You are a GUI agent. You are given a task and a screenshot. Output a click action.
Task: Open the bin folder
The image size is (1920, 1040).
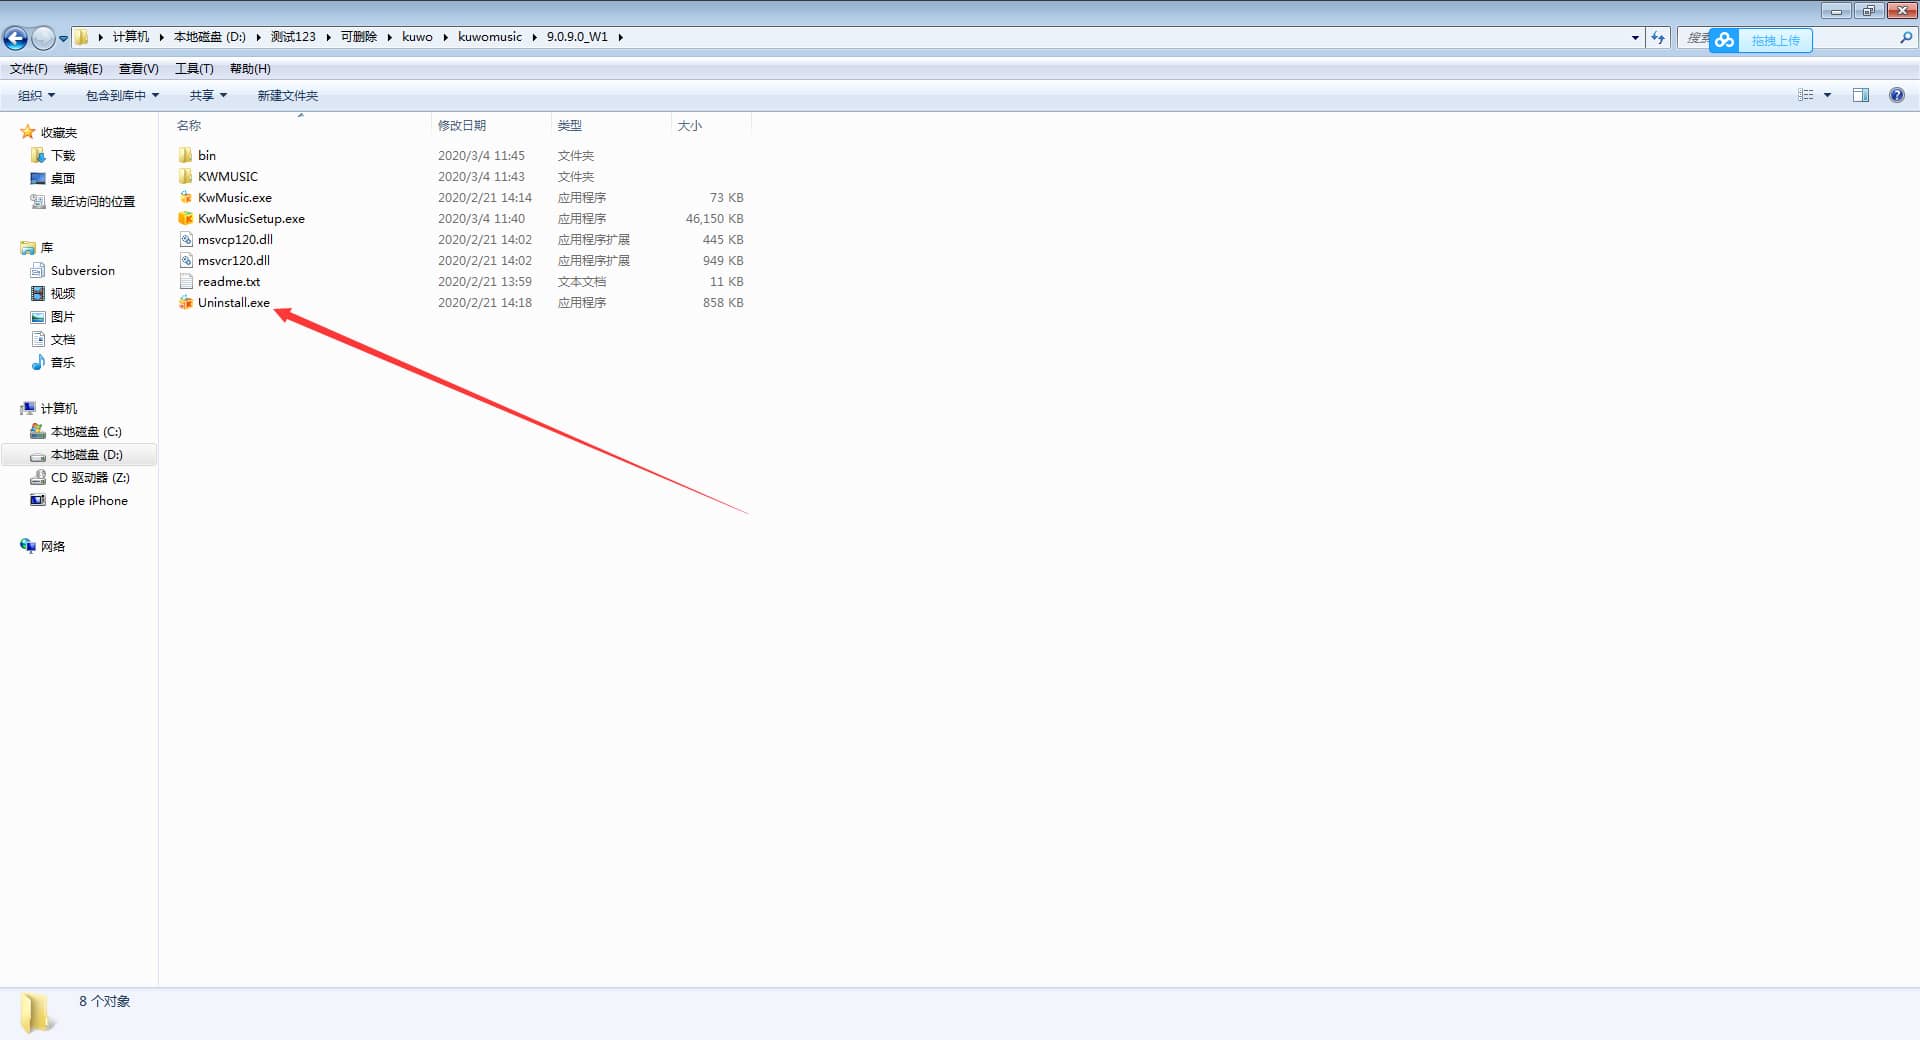click(206, 156)
